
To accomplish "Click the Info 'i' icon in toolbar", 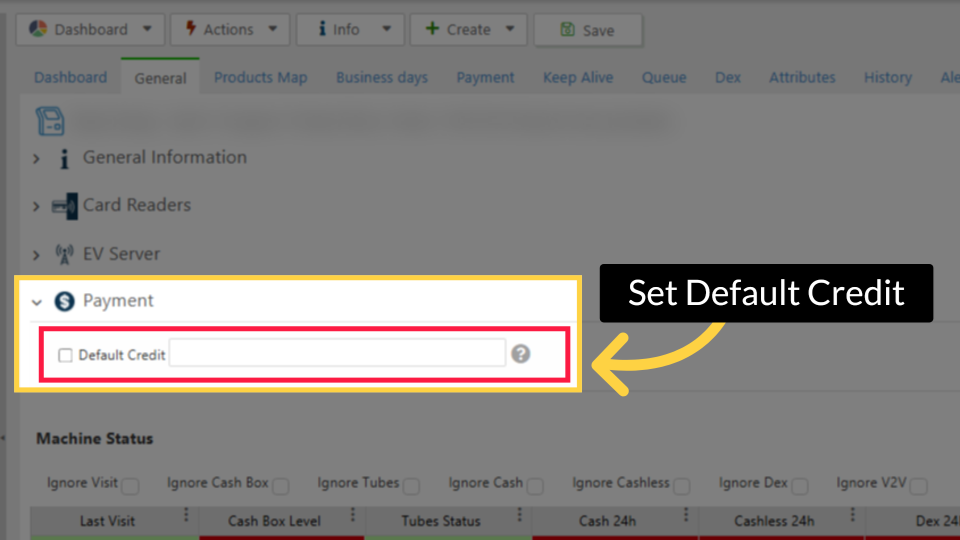I will click(322, 28).
